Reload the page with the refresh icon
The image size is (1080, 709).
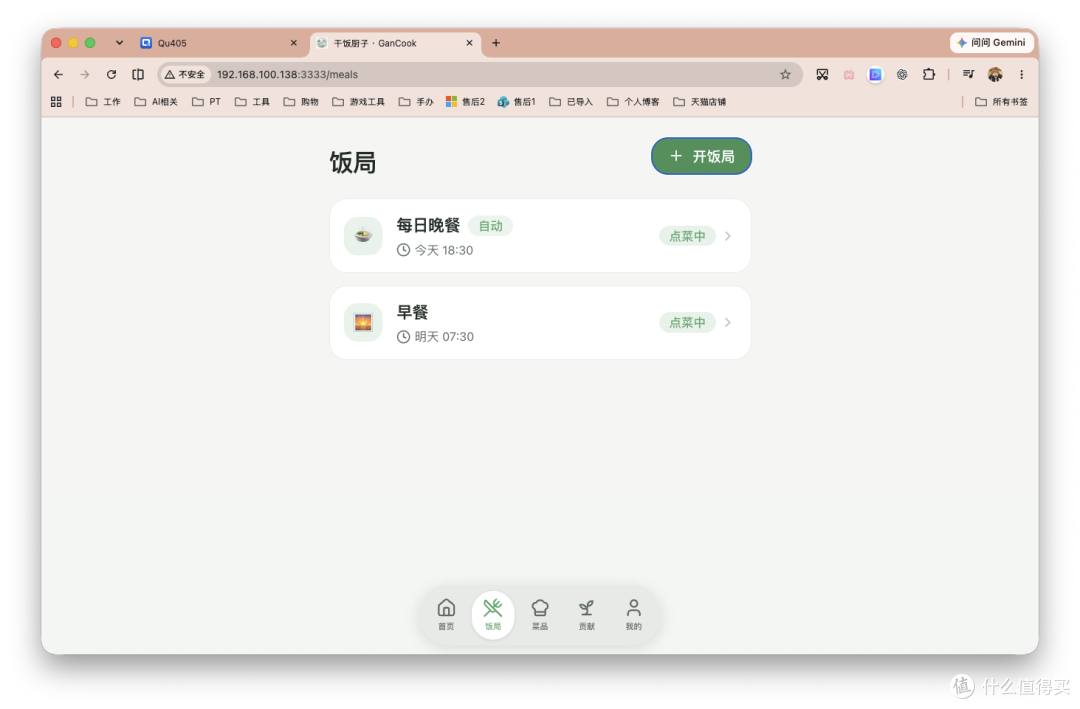coord(111,74)
